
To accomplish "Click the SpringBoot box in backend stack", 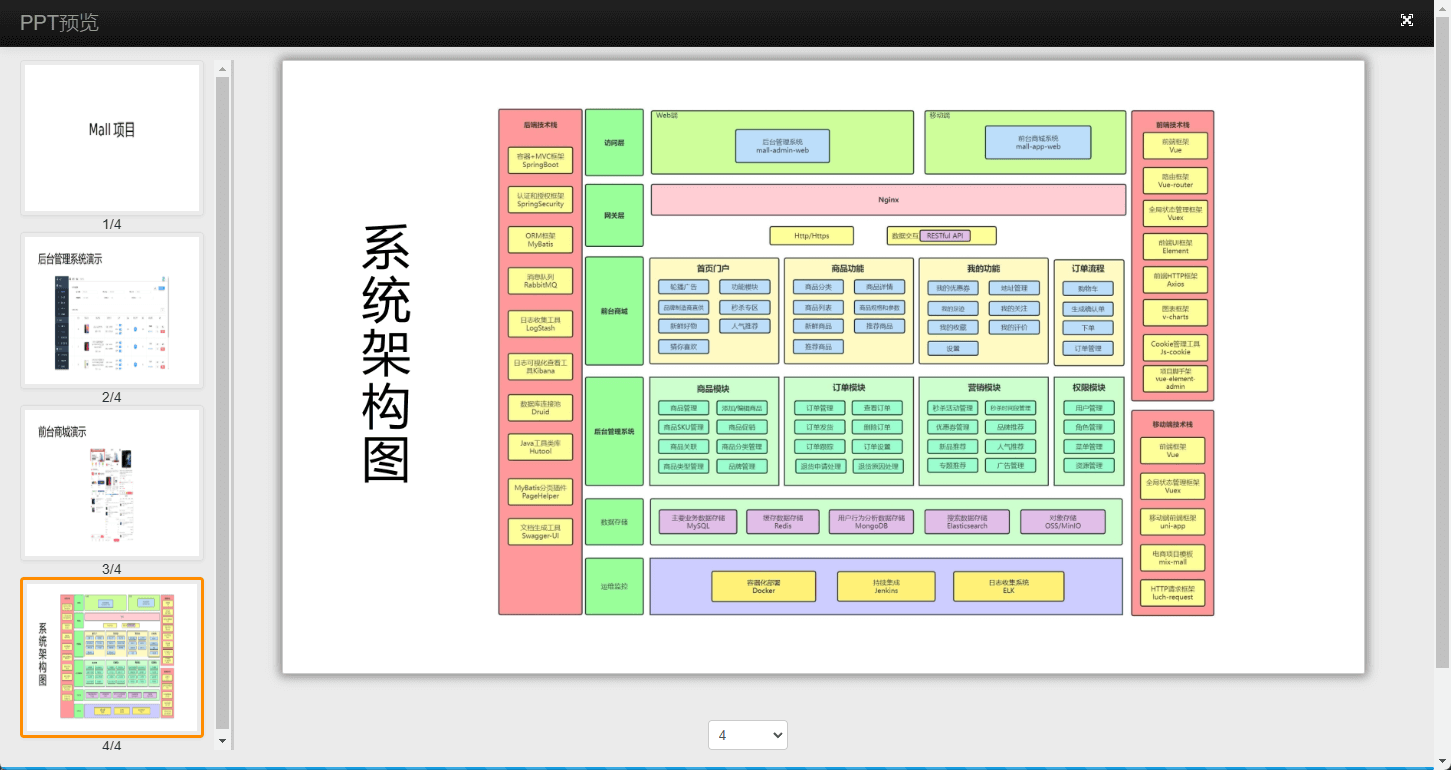I will pyautogui.click(x=540, y=160).
